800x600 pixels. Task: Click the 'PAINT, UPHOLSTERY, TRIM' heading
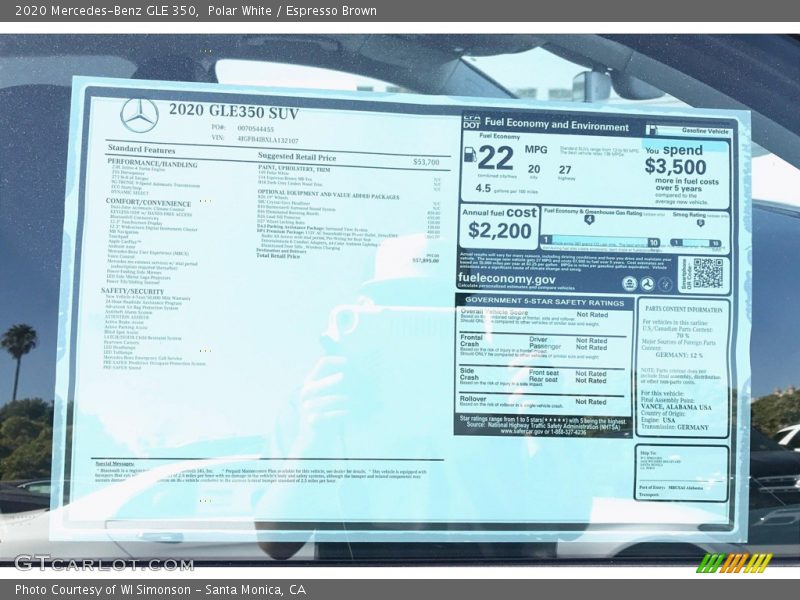tap(294, 168)
